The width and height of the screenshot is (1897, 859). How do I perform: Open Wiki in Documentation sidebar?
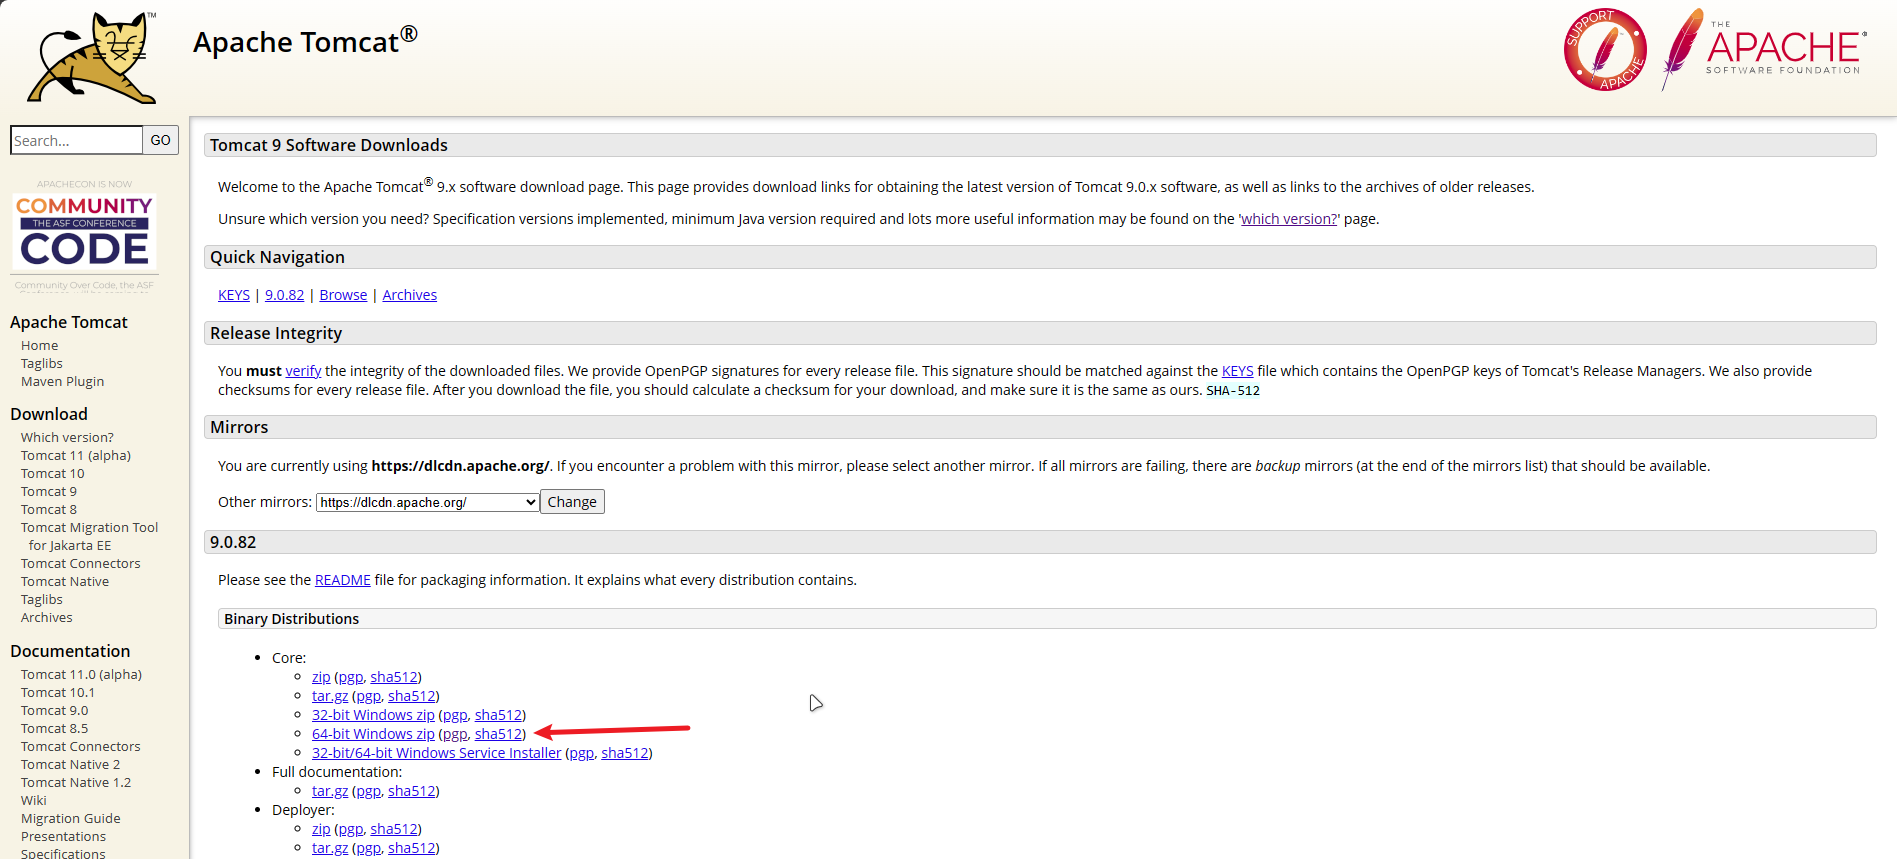(x=33, y=801)
